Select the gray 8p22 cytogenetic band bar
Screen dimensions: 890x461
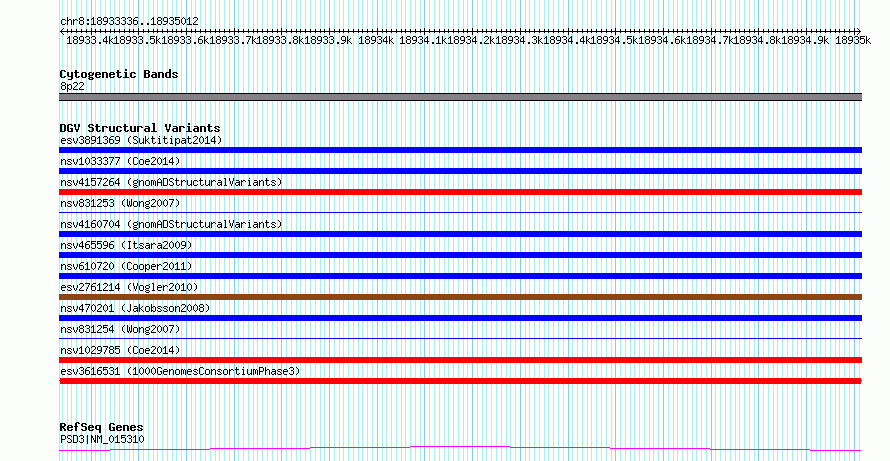tap(460, 97)
